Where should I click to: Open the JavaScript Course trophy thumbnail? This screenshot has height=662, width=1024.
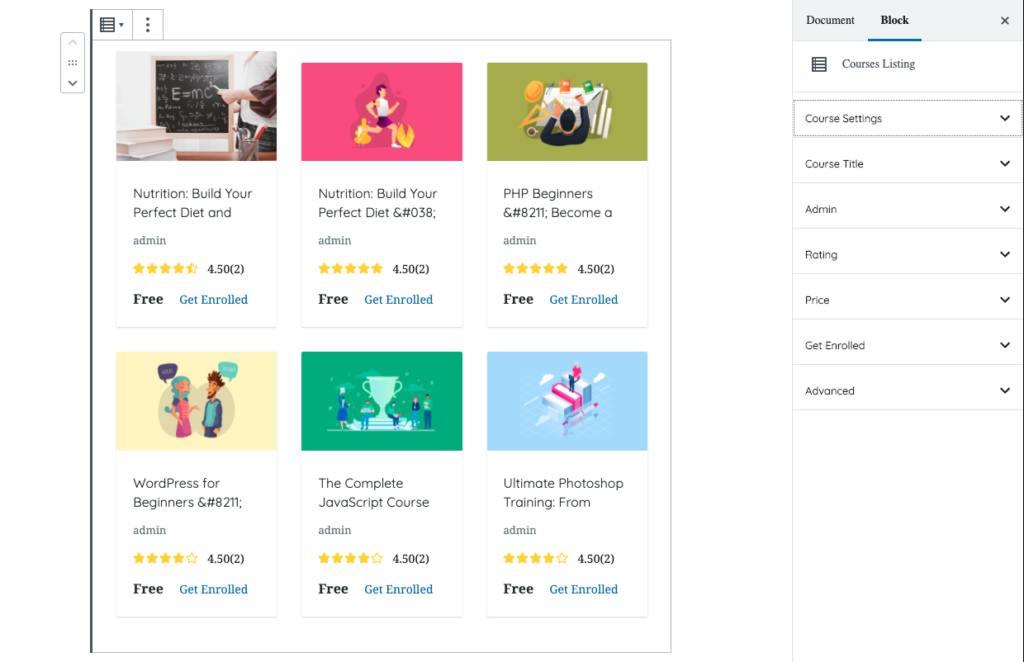pos(381,401)
